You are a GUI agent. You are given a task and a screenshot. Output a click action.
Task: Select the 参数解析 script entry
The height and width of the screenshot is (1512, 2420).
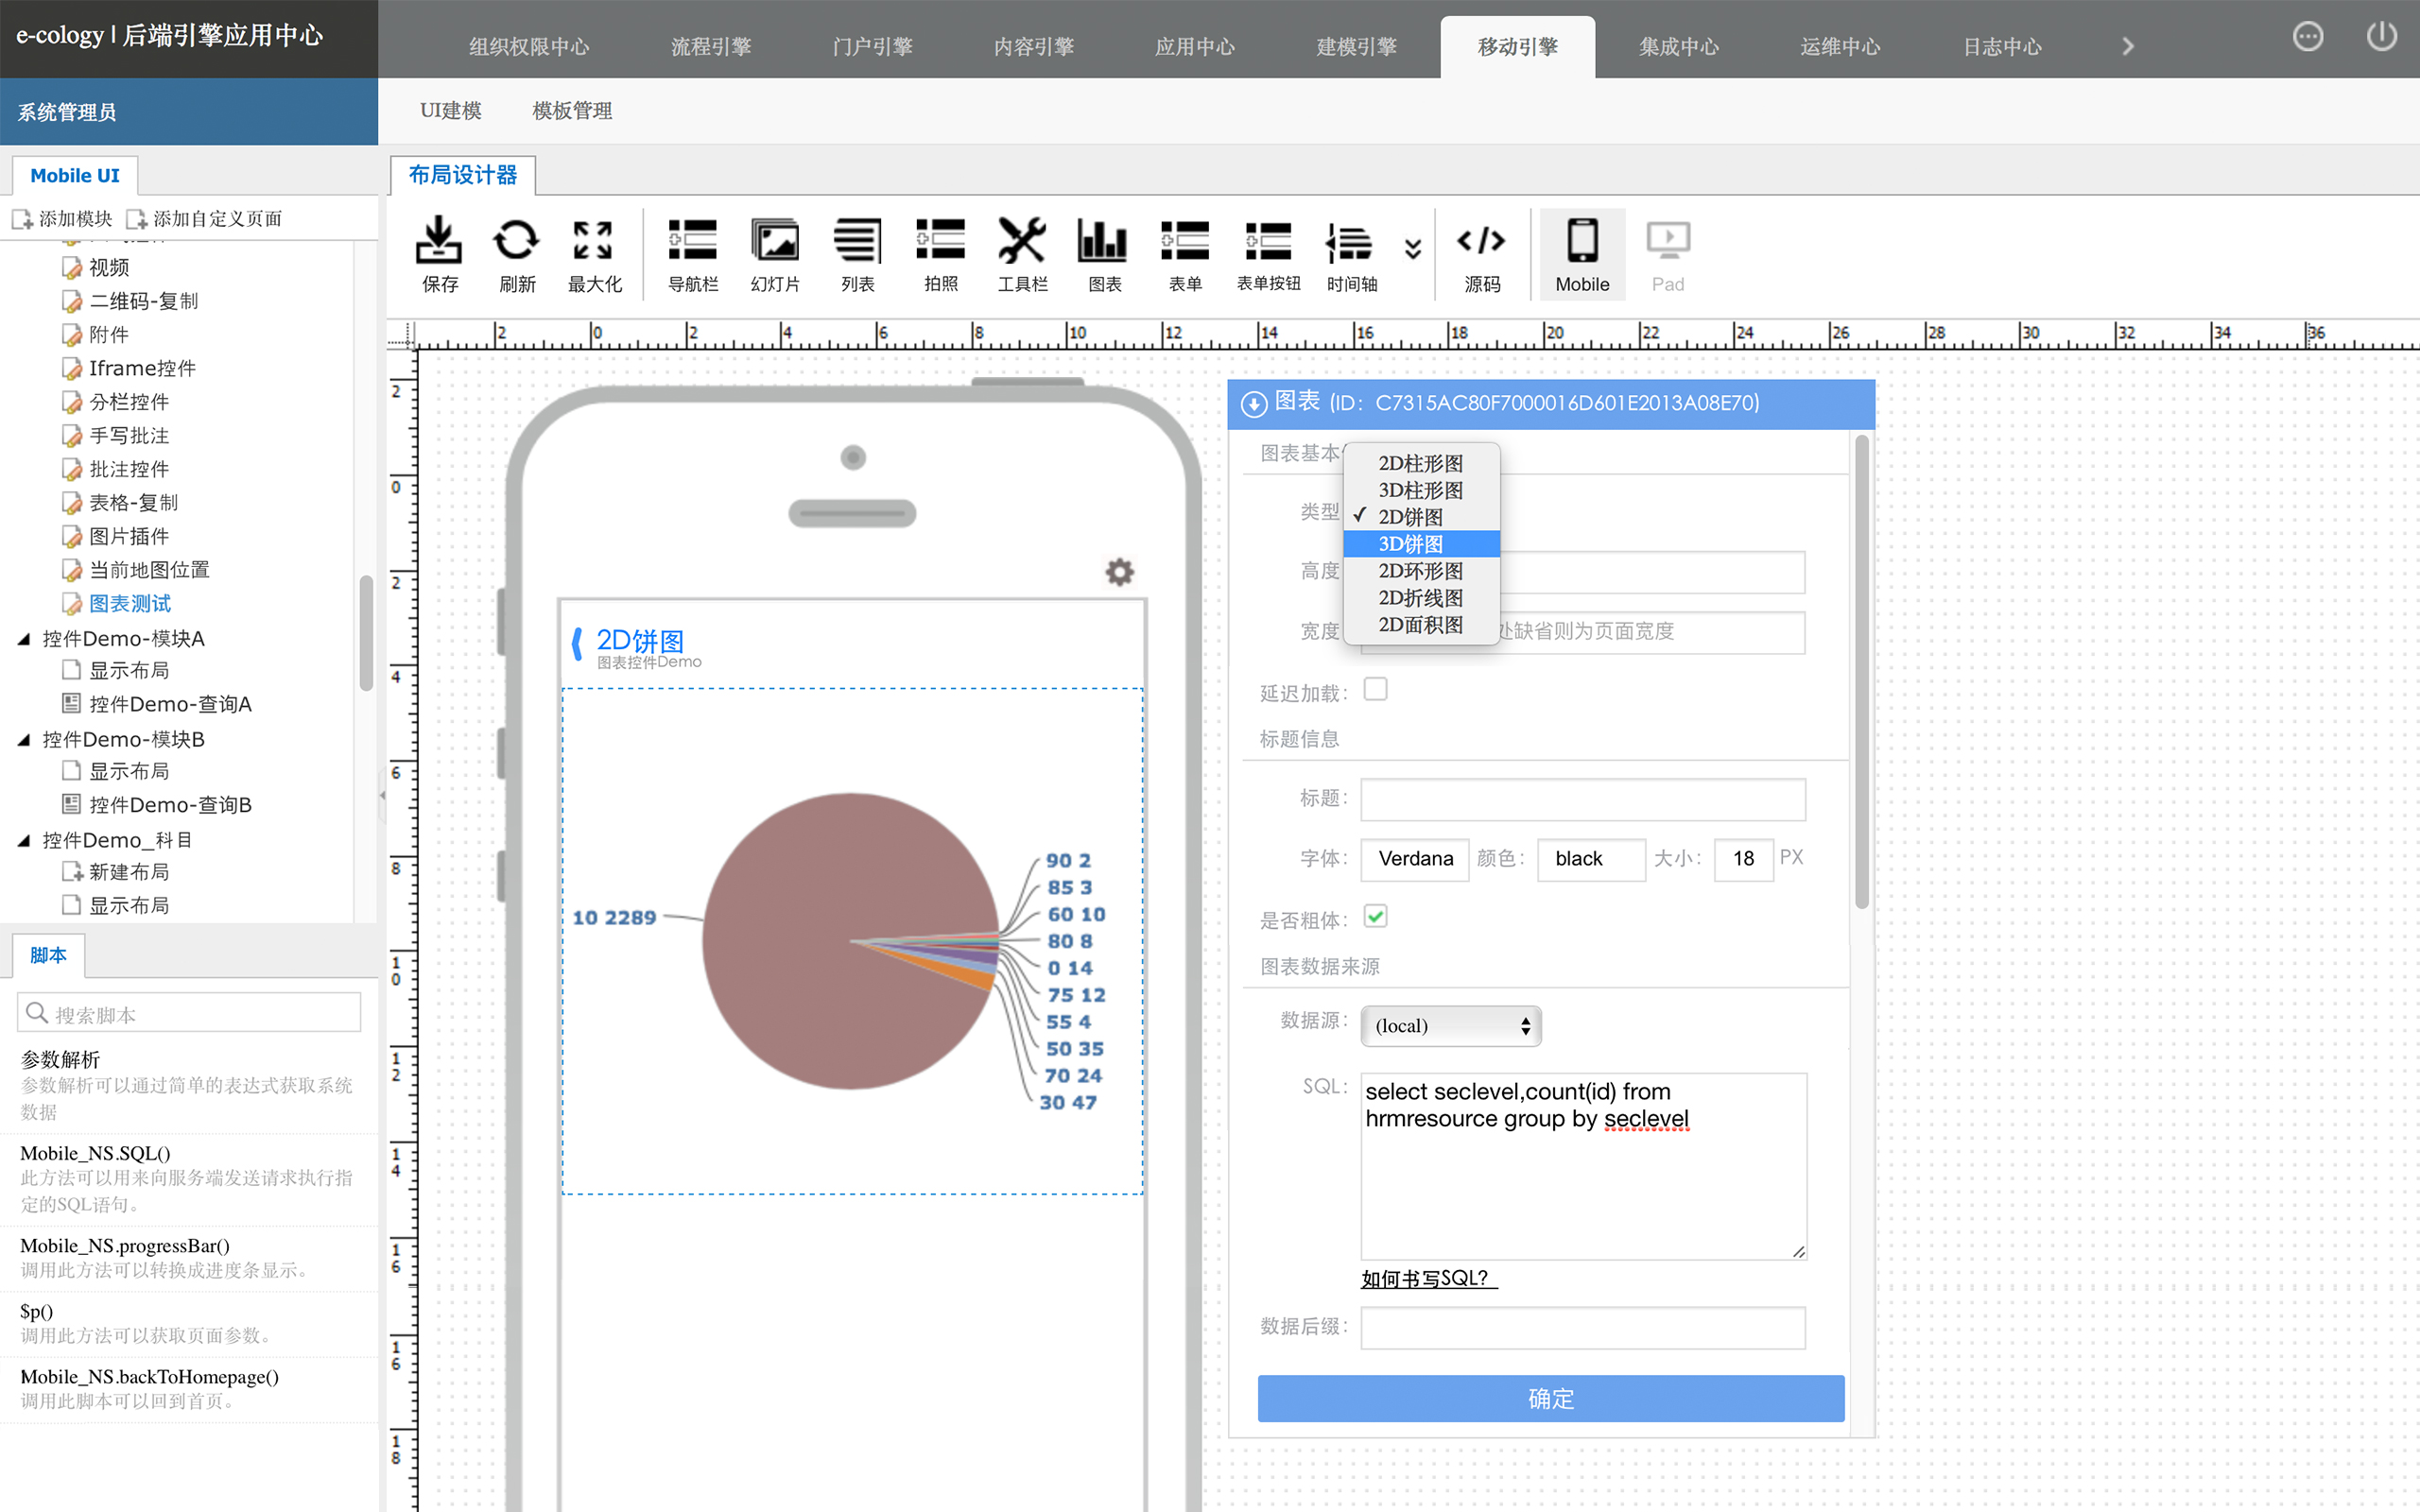[x=189, y=1084]
